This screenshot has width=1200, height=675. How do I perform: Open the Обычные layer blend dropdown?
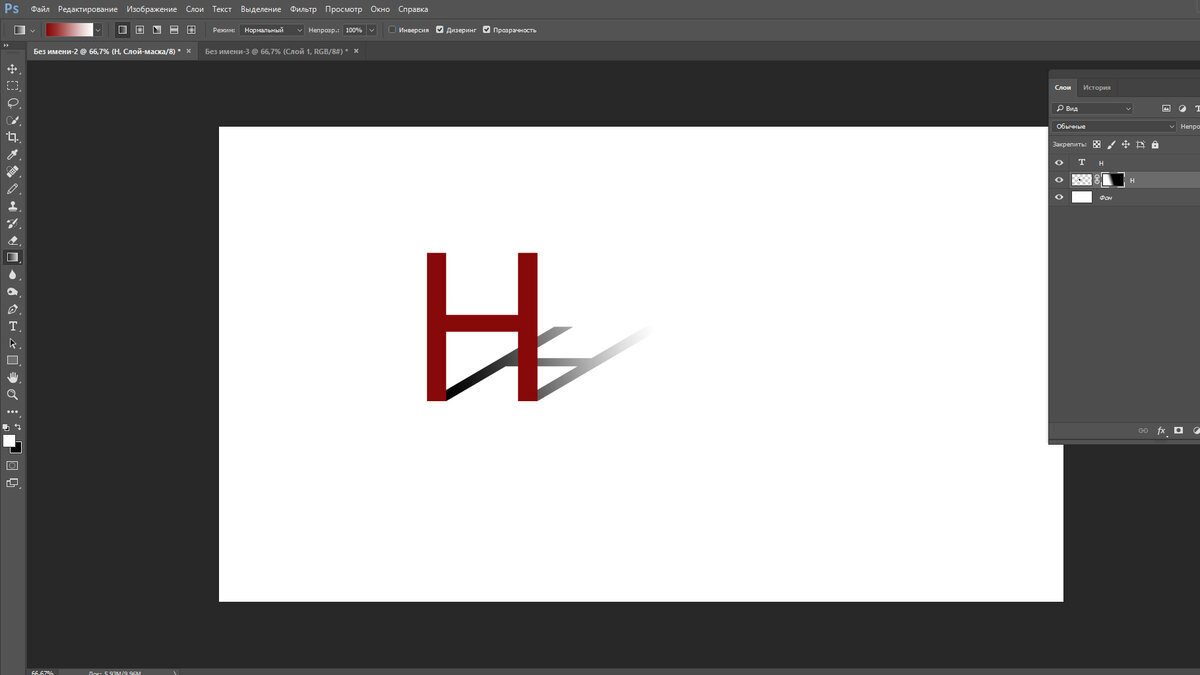[x=1114, y=127]
